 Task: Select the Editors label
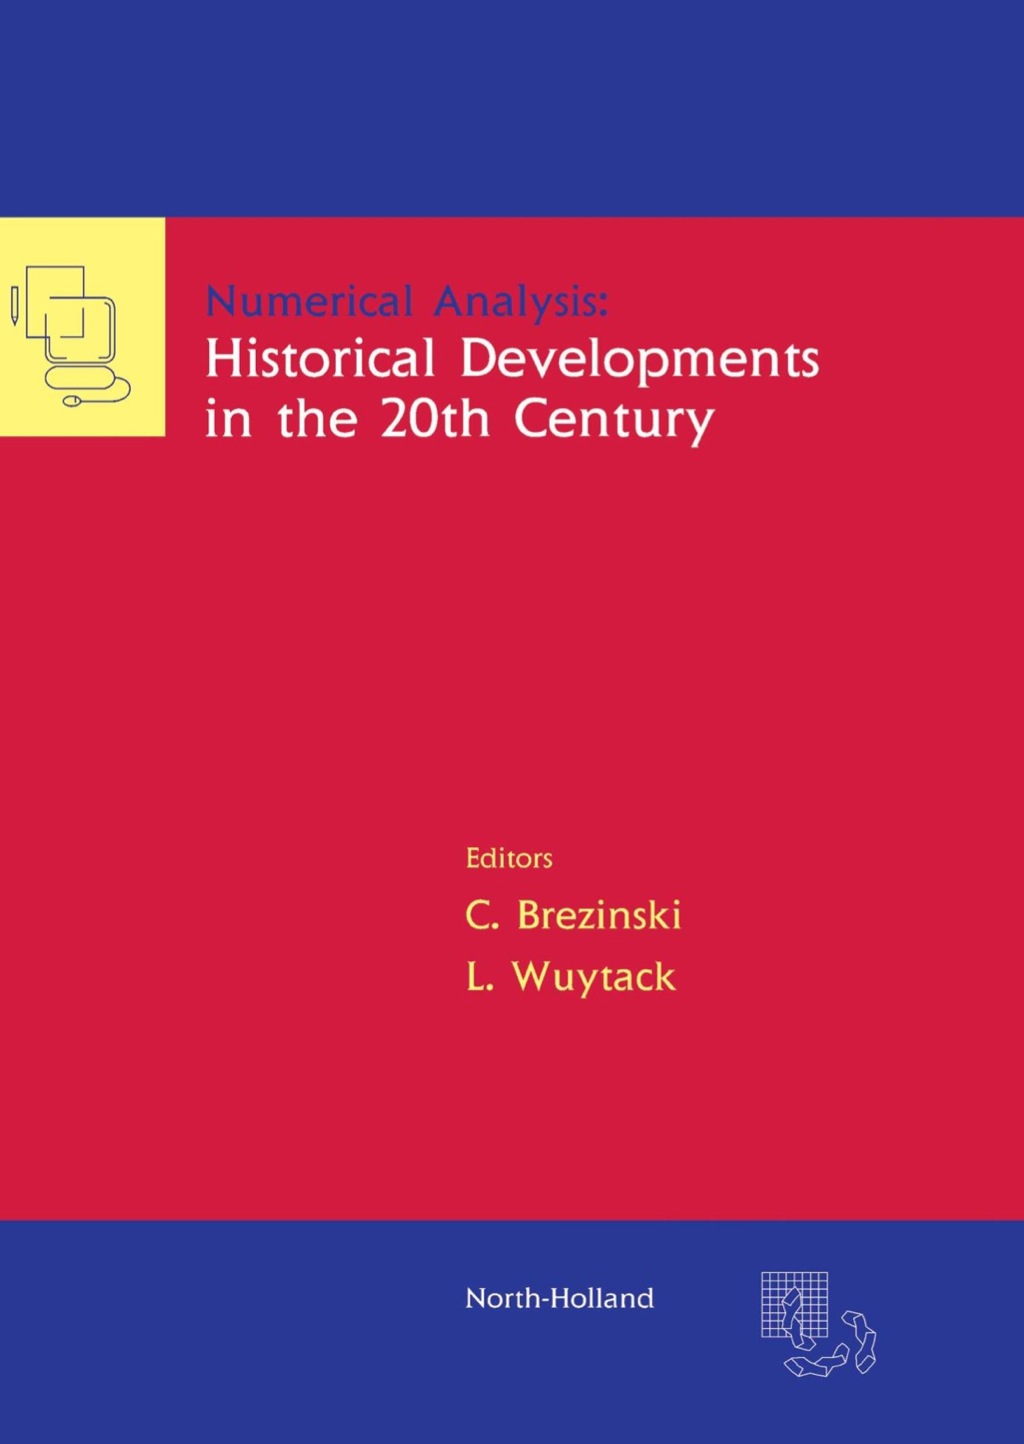(x=510, y=857)
